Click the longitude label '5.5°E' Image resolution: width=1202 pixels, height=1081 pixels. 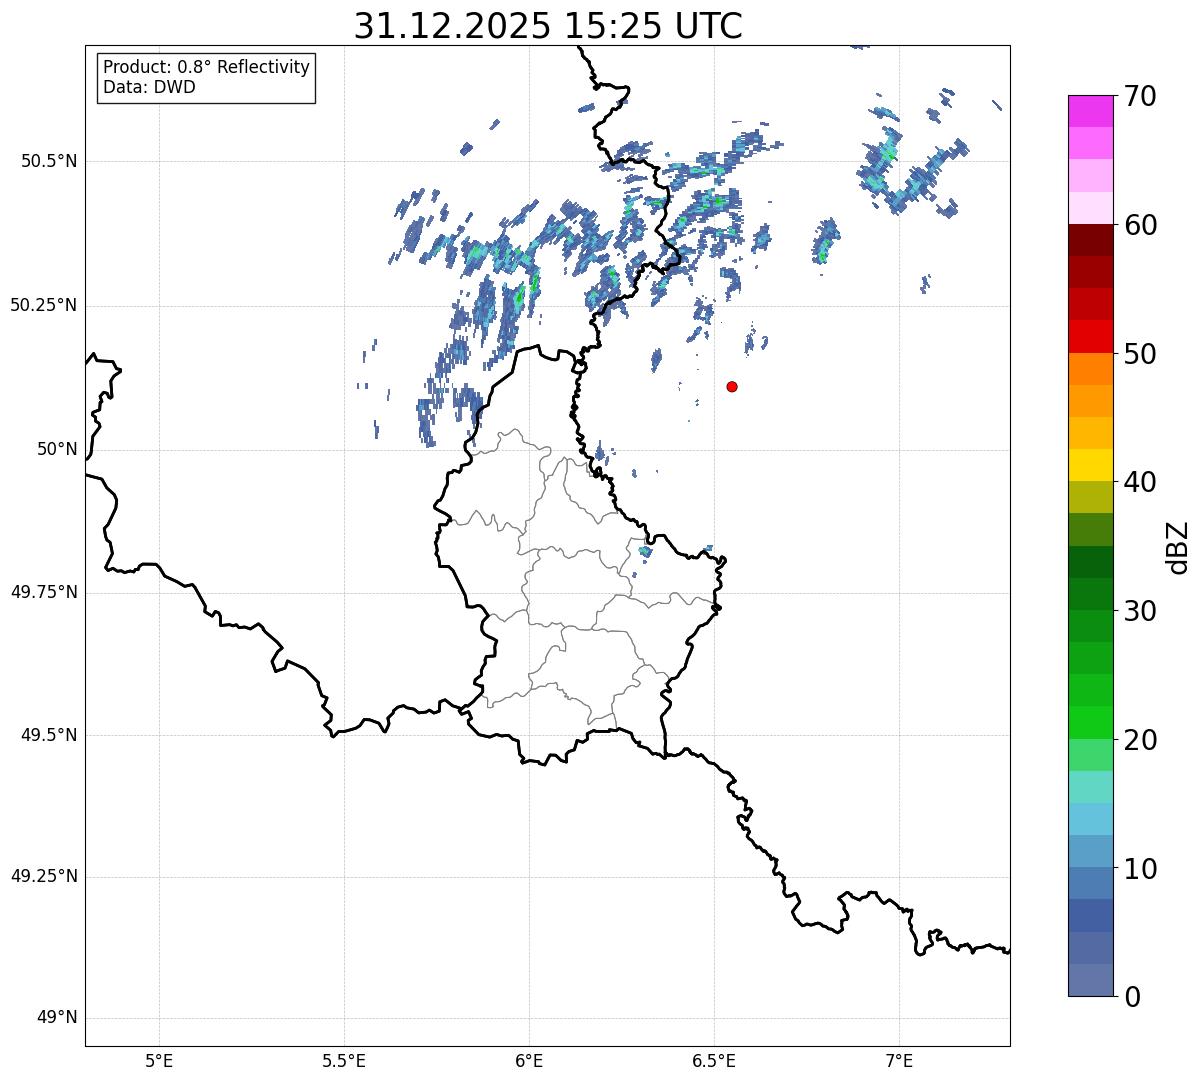click(344, 1062)
